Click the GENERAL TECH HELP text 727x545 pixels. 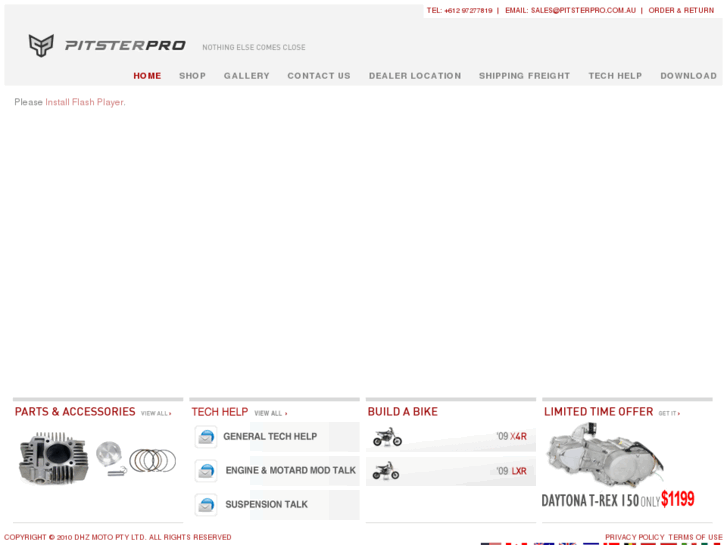(270, 436)
